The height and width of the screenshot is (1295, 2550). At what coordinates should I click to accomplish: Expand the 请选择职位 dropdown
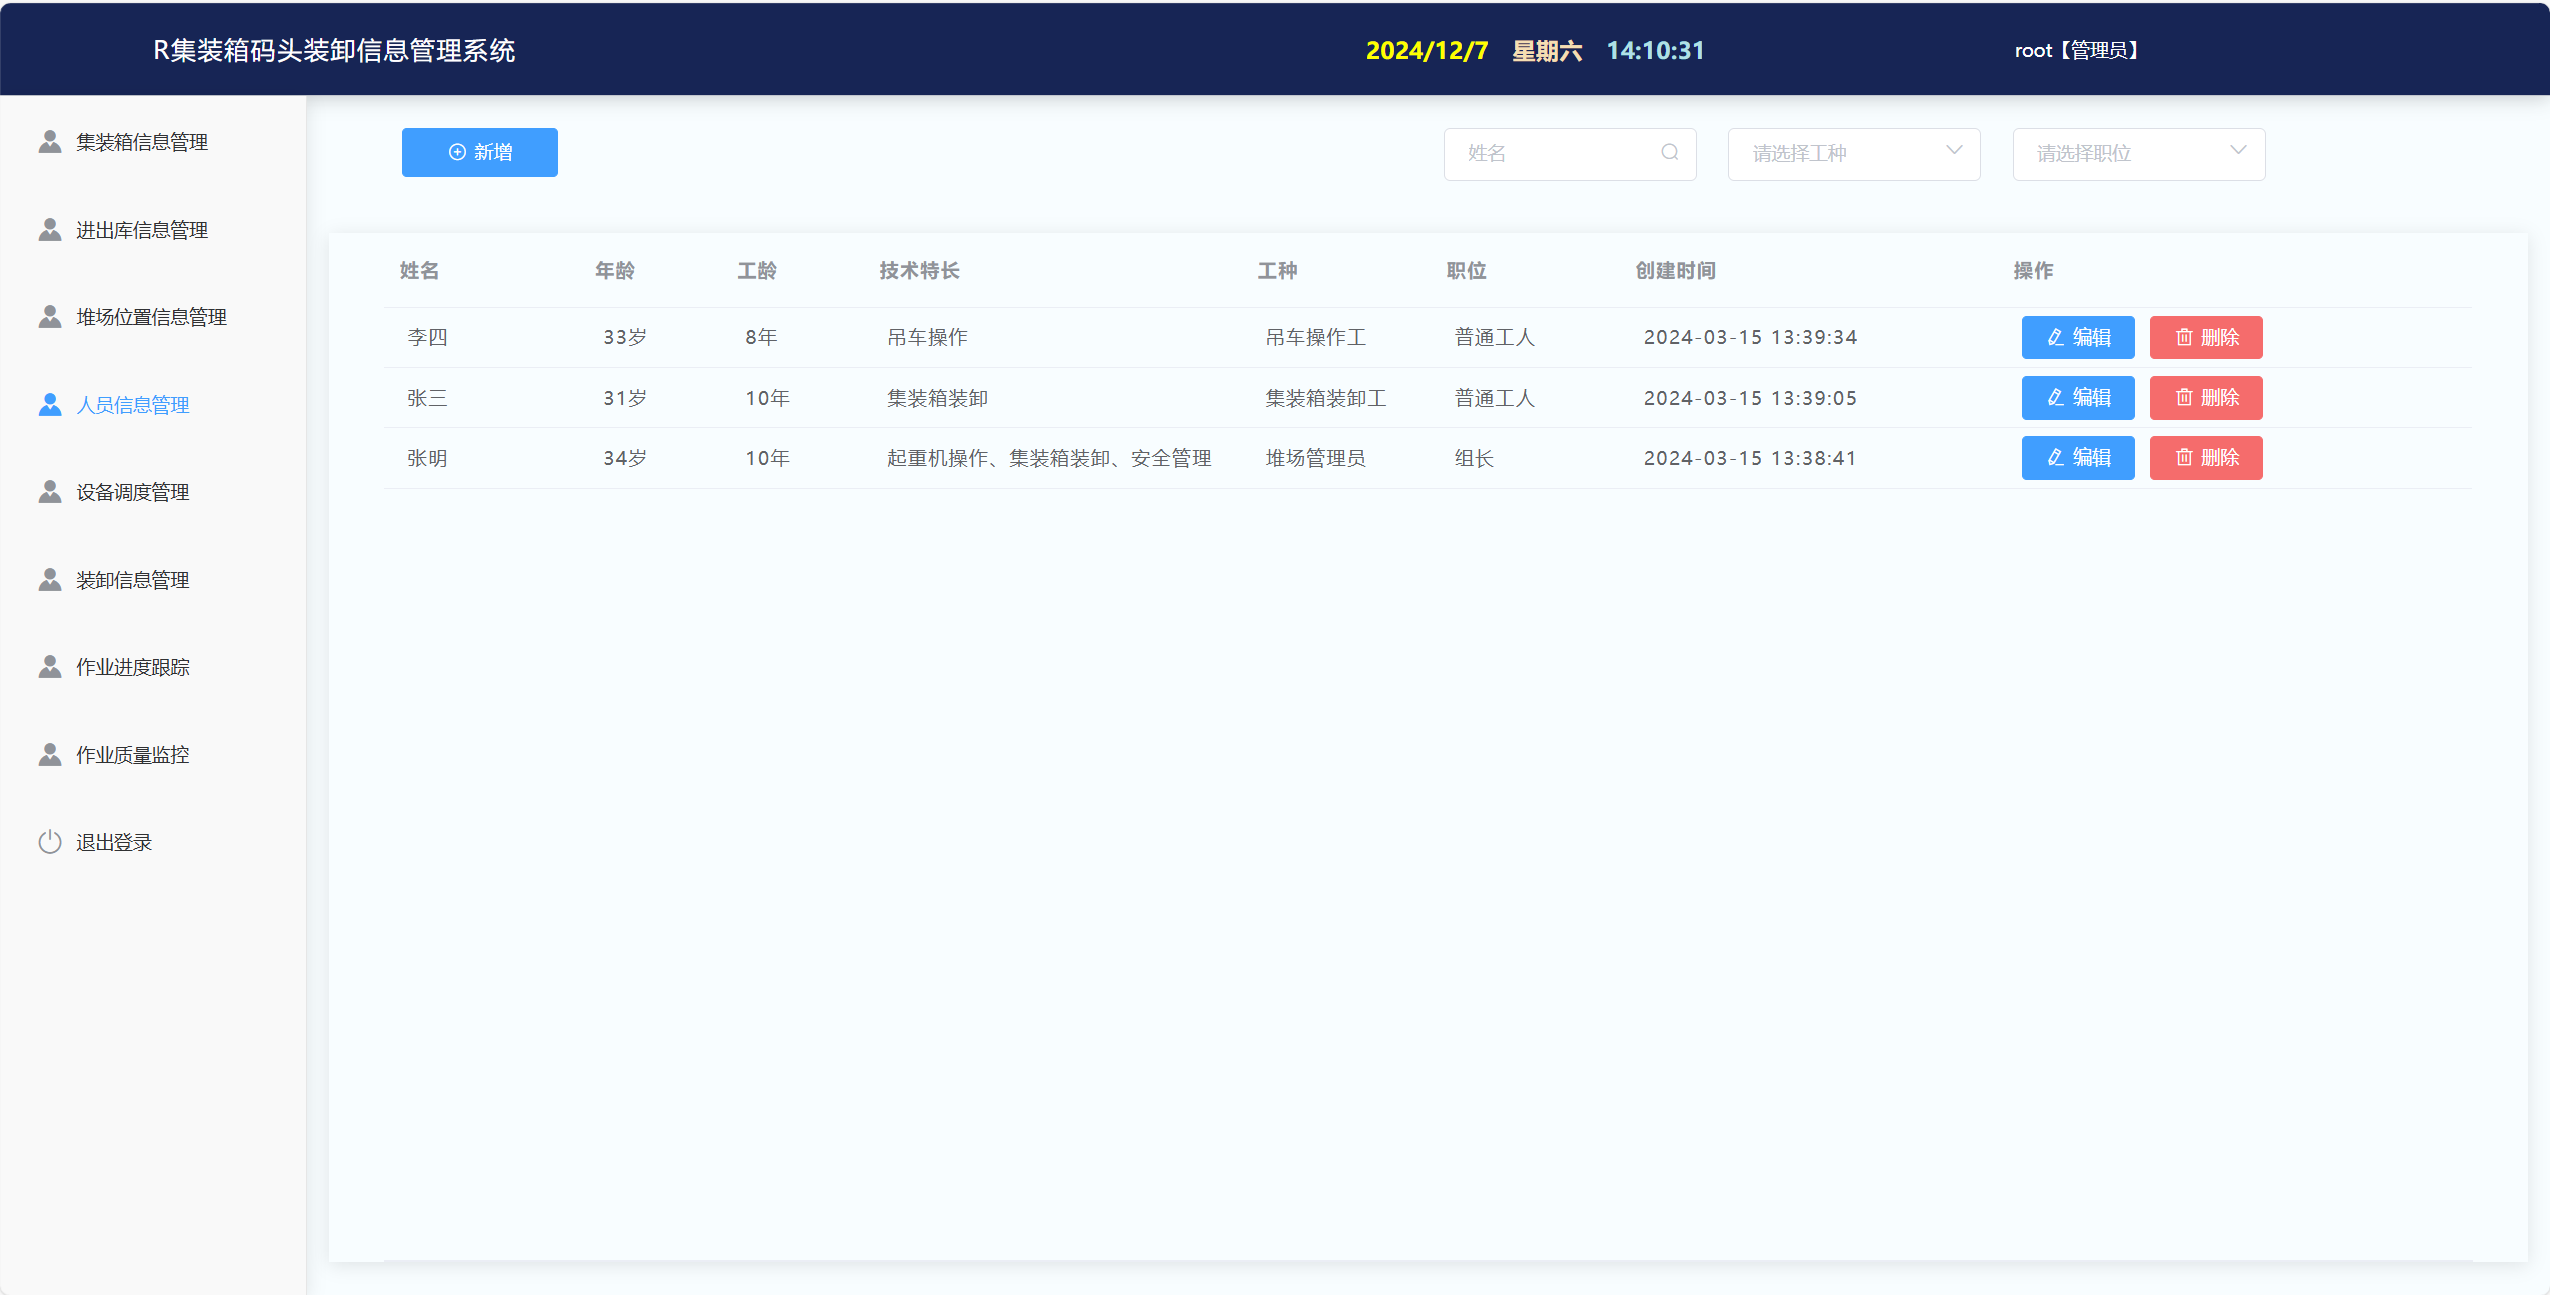pyautogui.click(x=2137, y=154)
